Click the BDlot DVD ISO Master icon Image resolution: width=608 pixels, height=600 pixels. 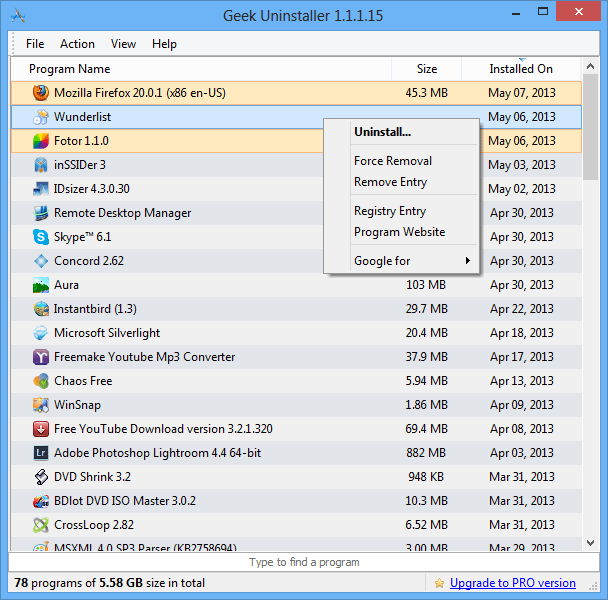[x=41, y=501]
